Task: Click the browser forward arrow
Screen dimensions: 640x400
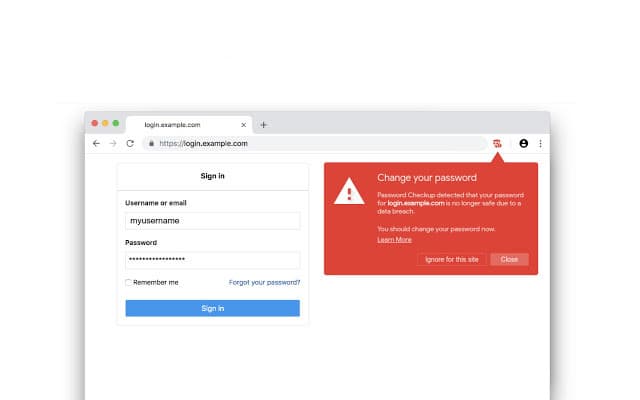Action: (x=113, y=143)
